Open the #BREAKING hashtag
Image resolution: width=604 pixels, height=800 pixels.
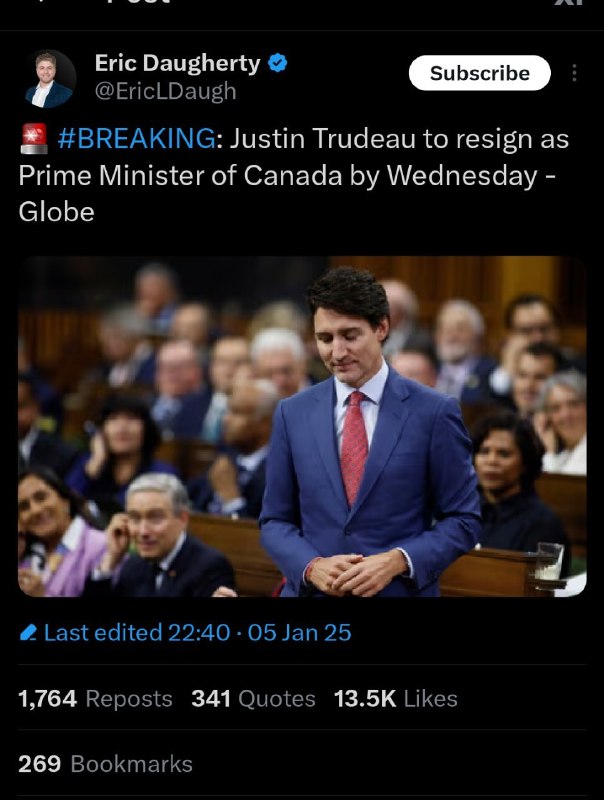click(137, 138)
